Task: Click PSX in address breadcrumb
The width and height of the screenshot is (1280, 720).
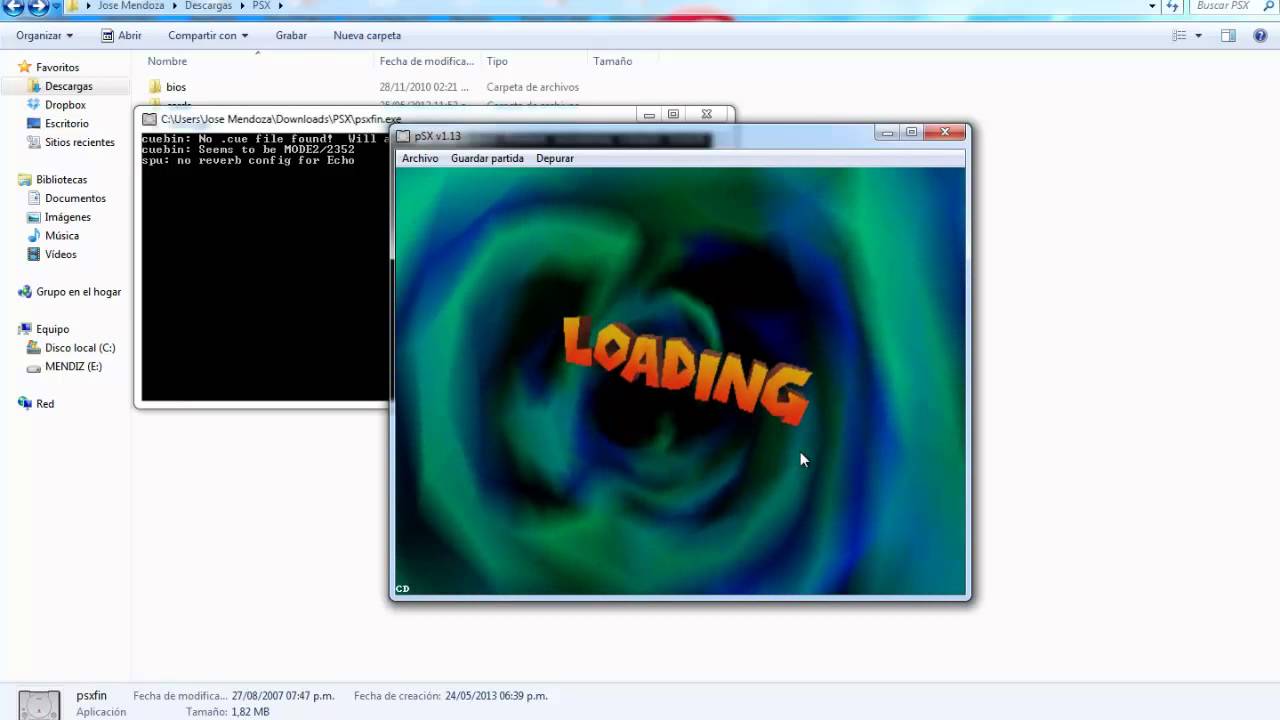Action: point(261,6)
